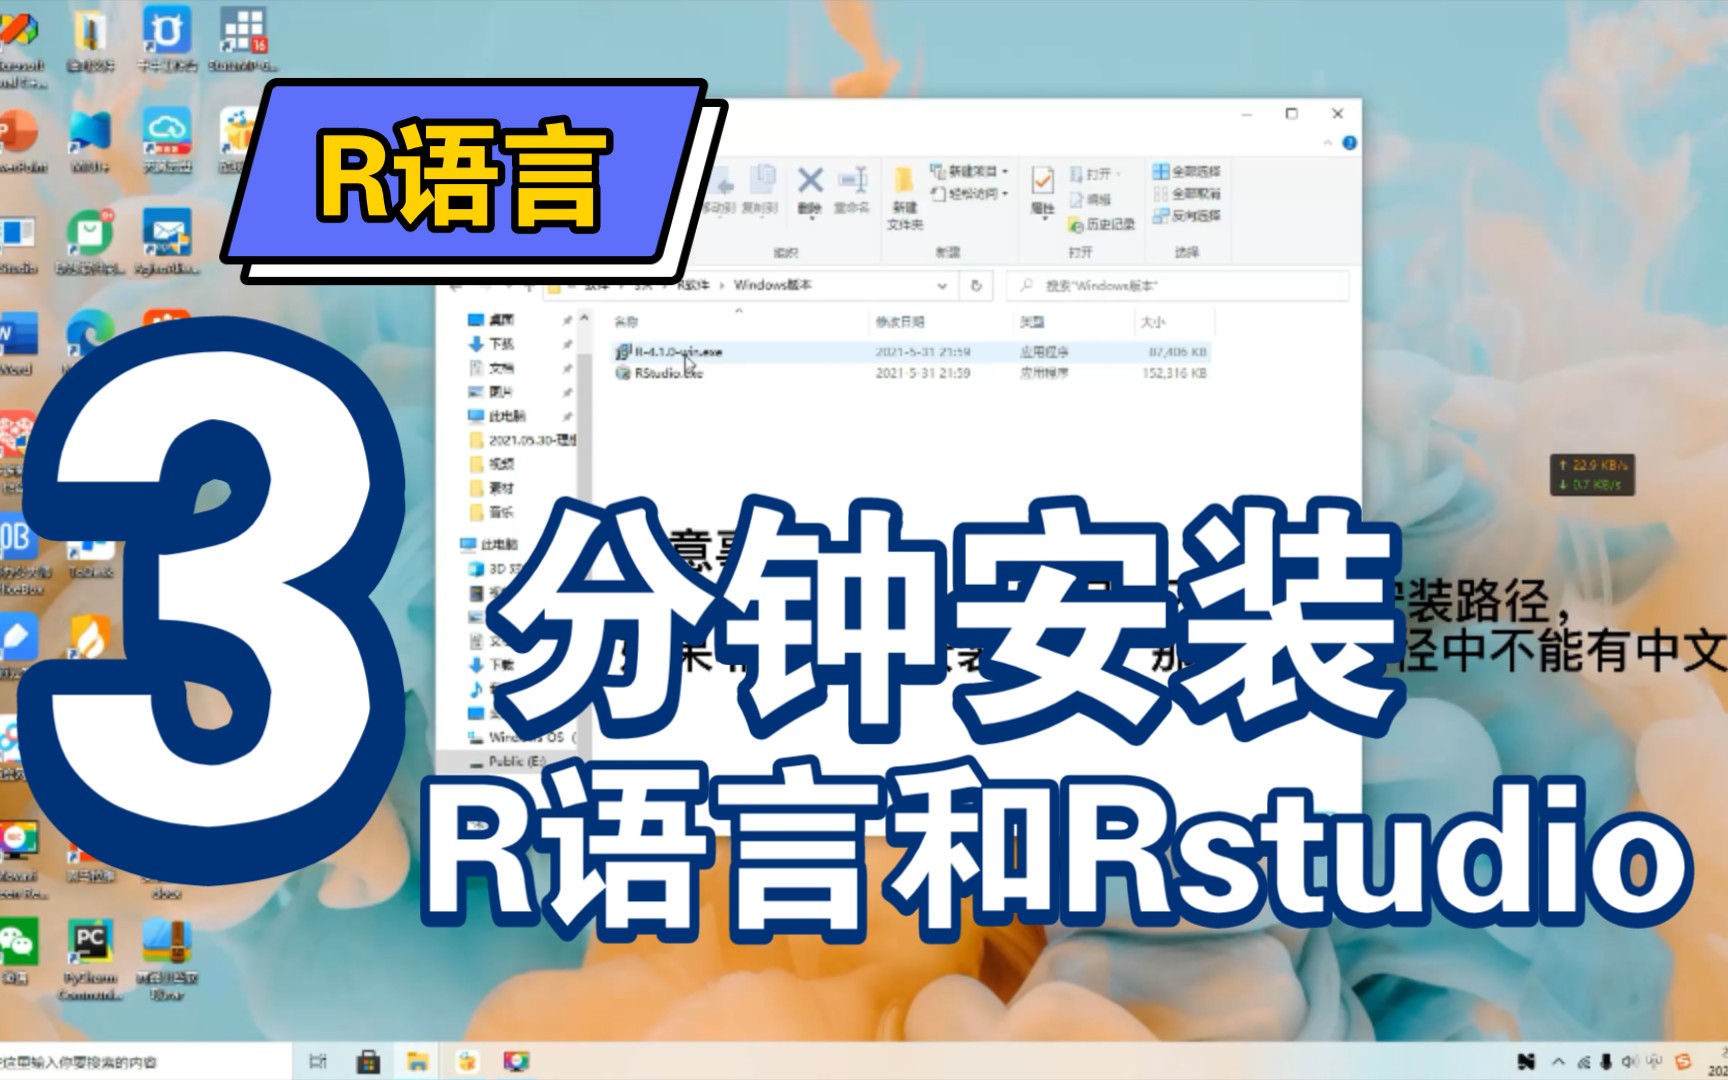
Task: Select 此电脑 in the sidebar tree
Action: pos(500,545)
